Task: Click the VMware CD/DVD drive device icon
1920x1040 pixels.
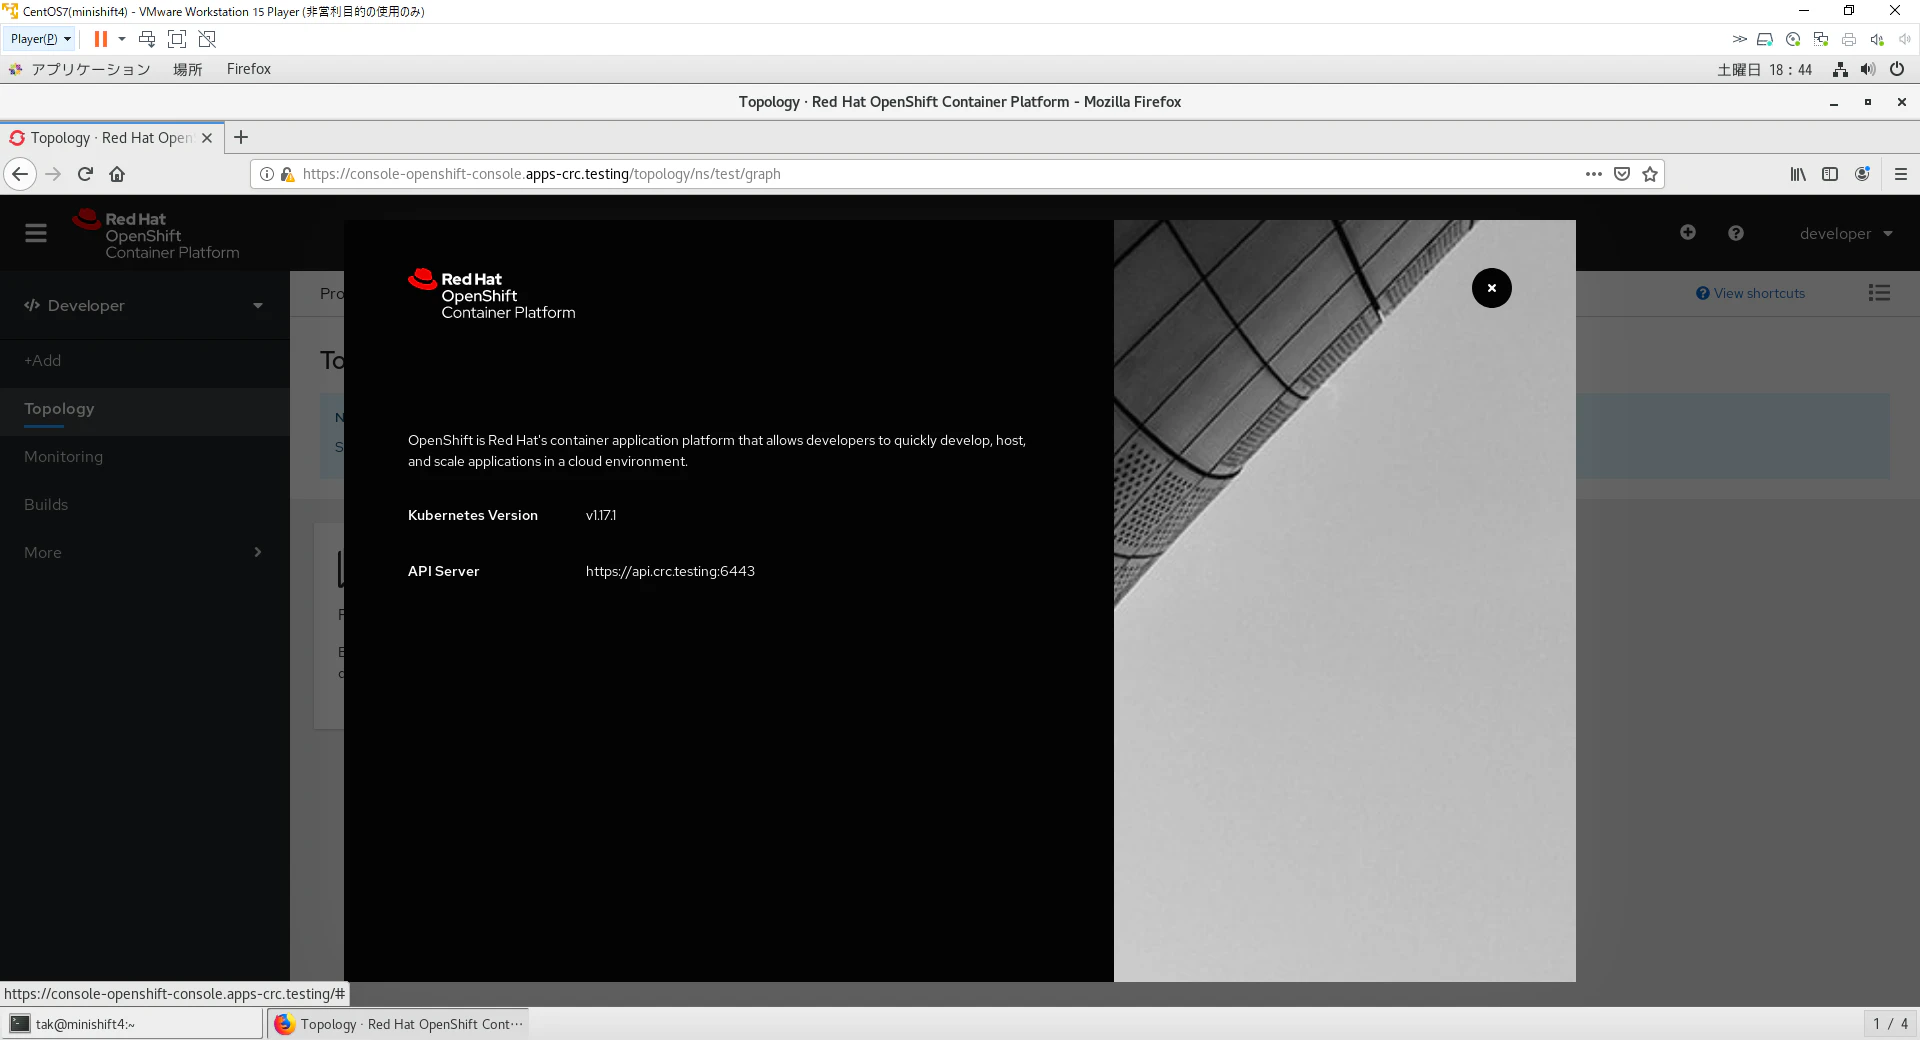Action: coord(1793,39)
